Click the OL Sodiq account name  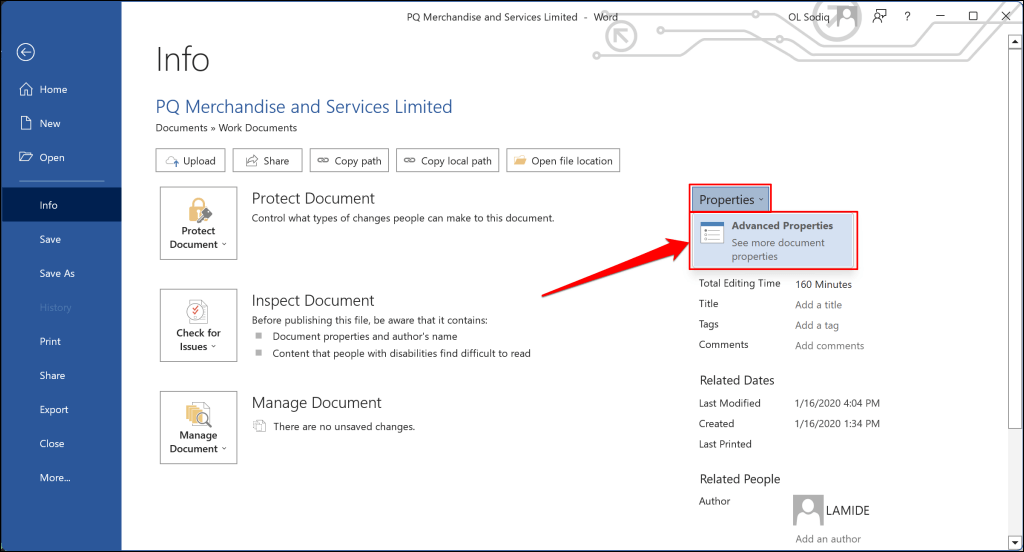(808, 17)
